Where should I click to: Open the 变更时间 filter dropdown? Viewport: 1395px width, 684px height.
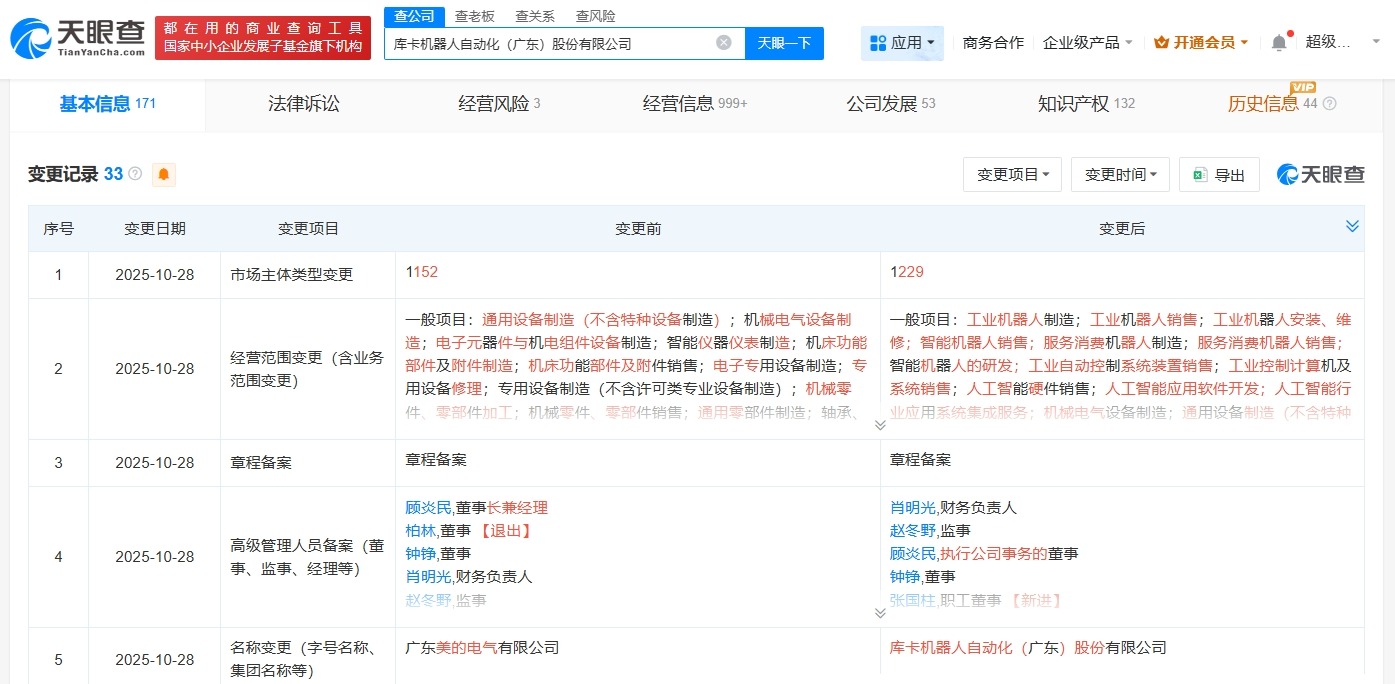pos(1119,174)
